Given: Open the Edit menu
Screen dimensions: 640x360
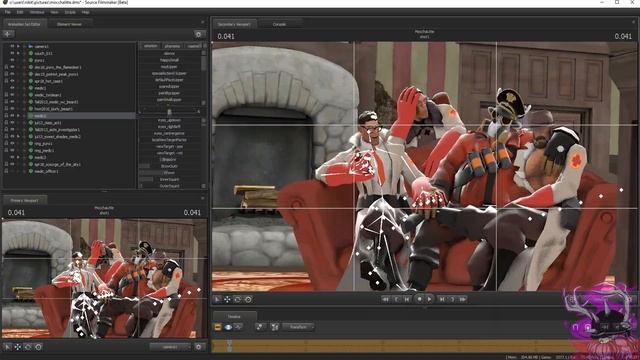Looking at the screenshot, I should pos(20,12).
